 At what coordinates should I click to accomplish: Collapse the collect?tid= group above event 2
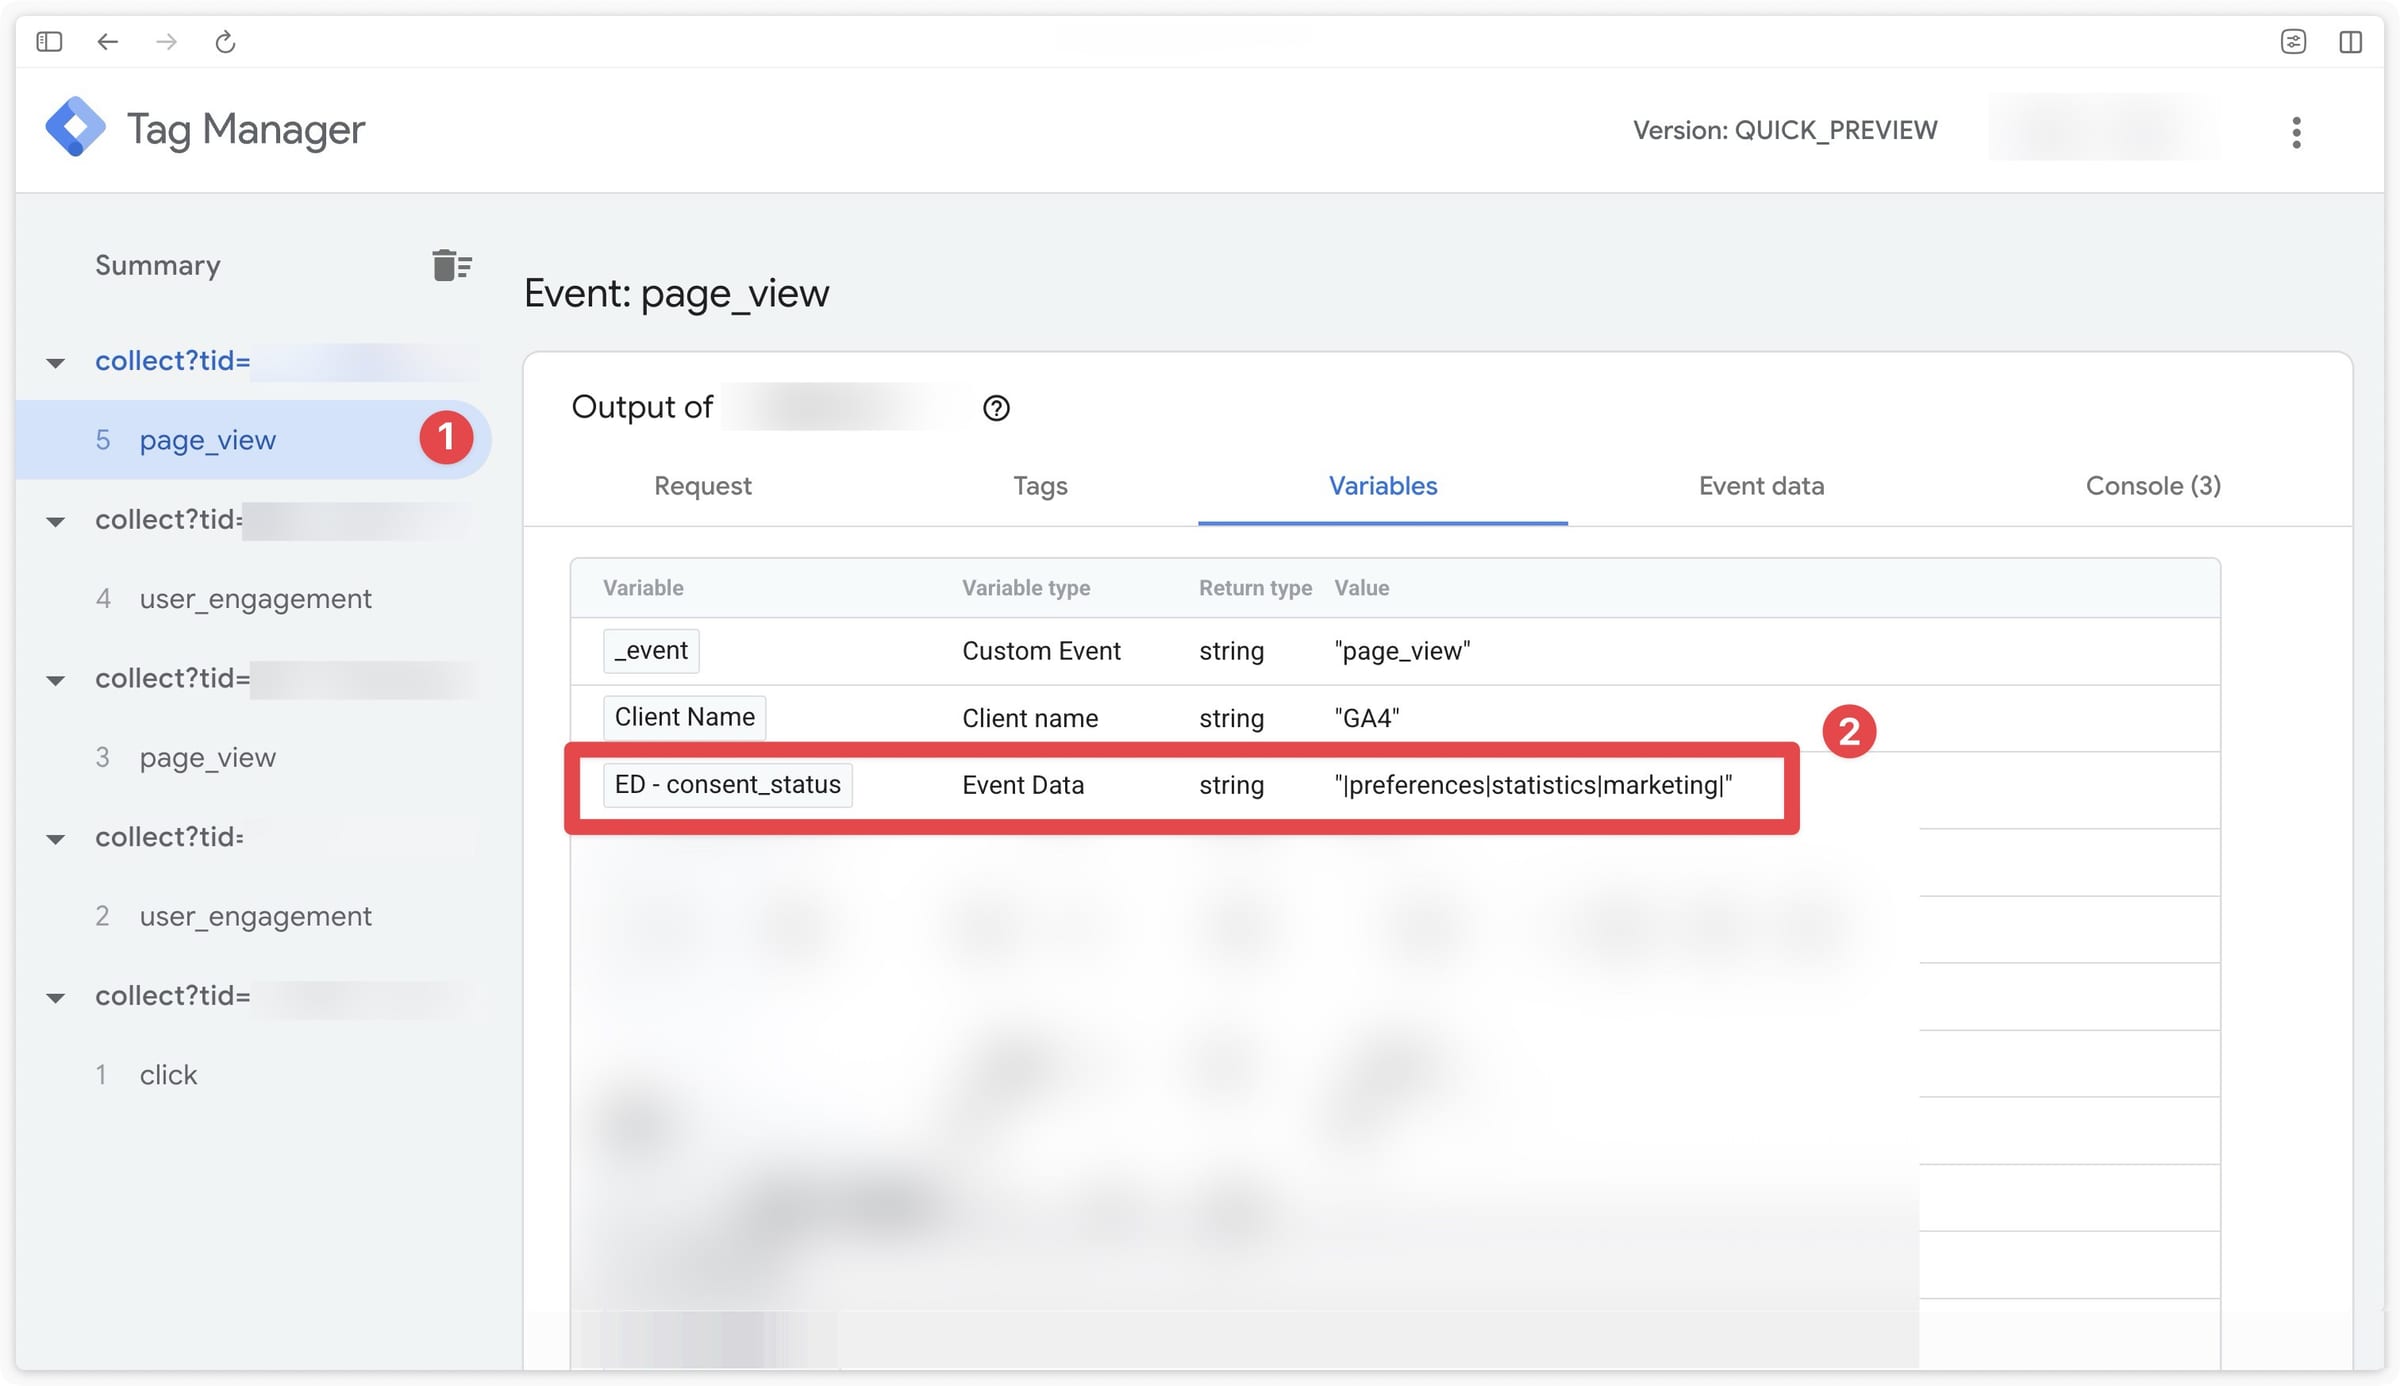[56, 839]
